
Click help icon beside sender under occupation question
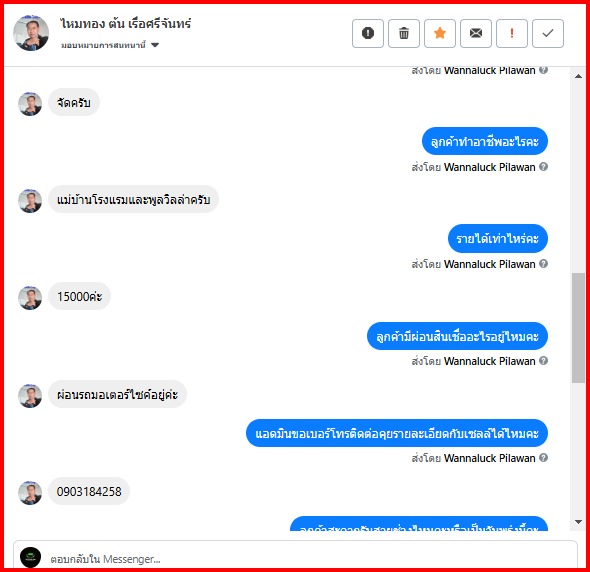(x=543, y=167)
